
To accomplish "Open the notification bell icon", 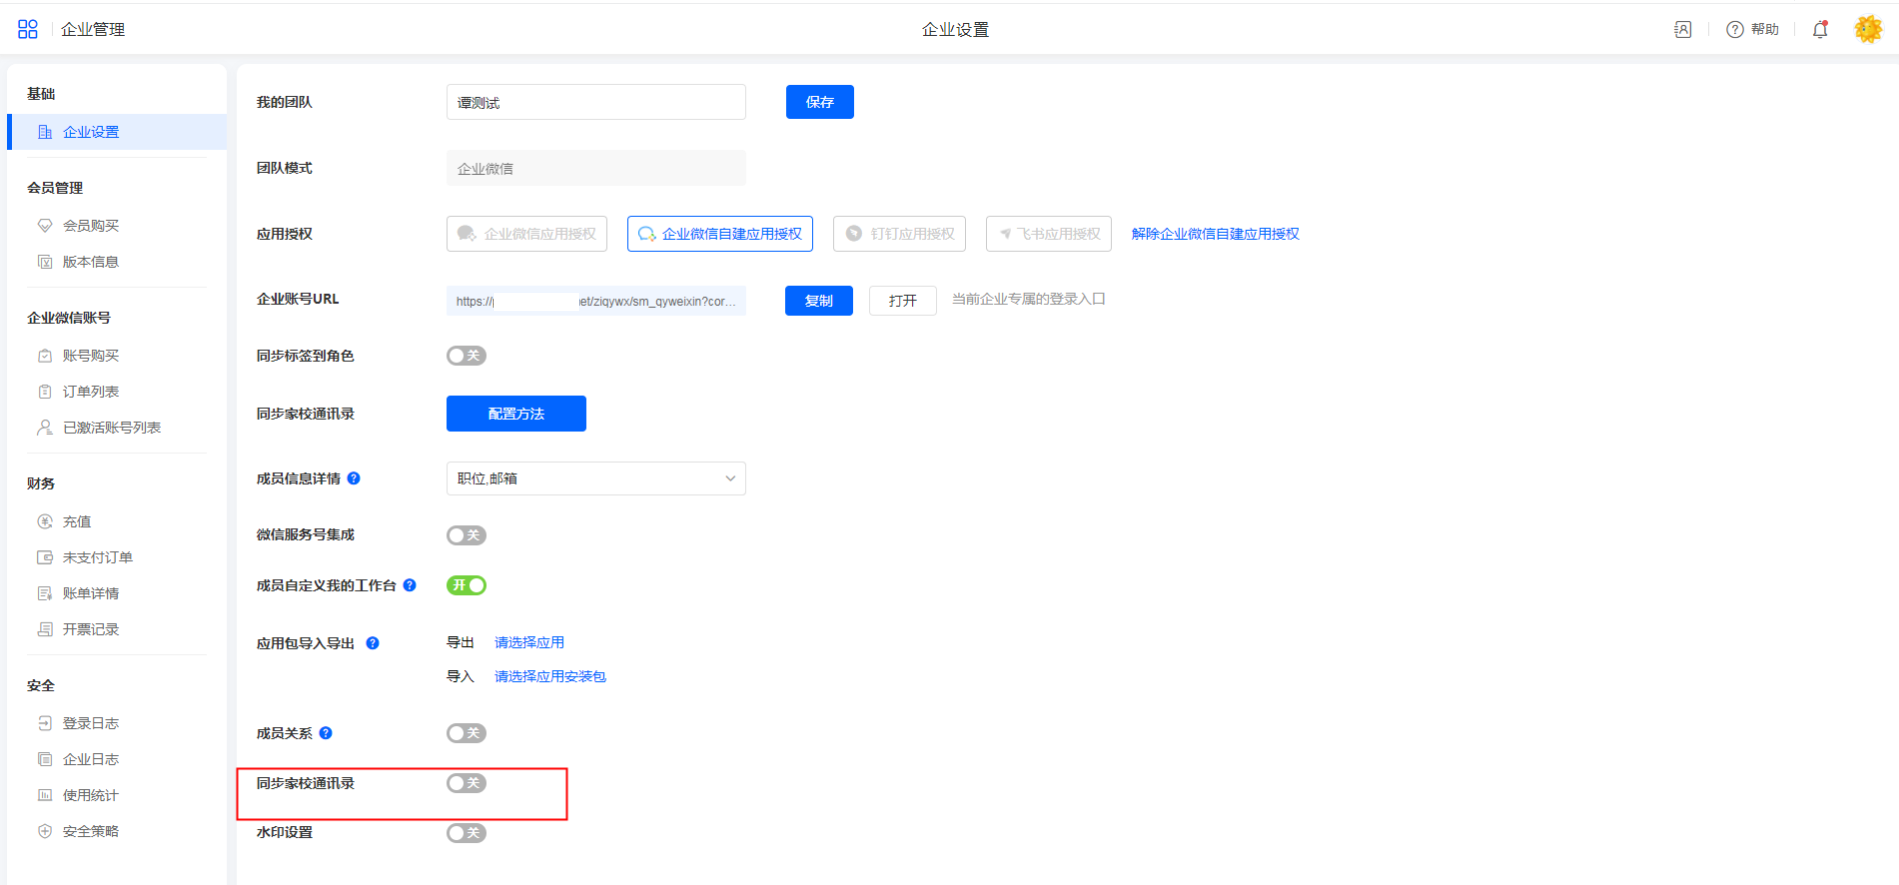I will 1820,29.
